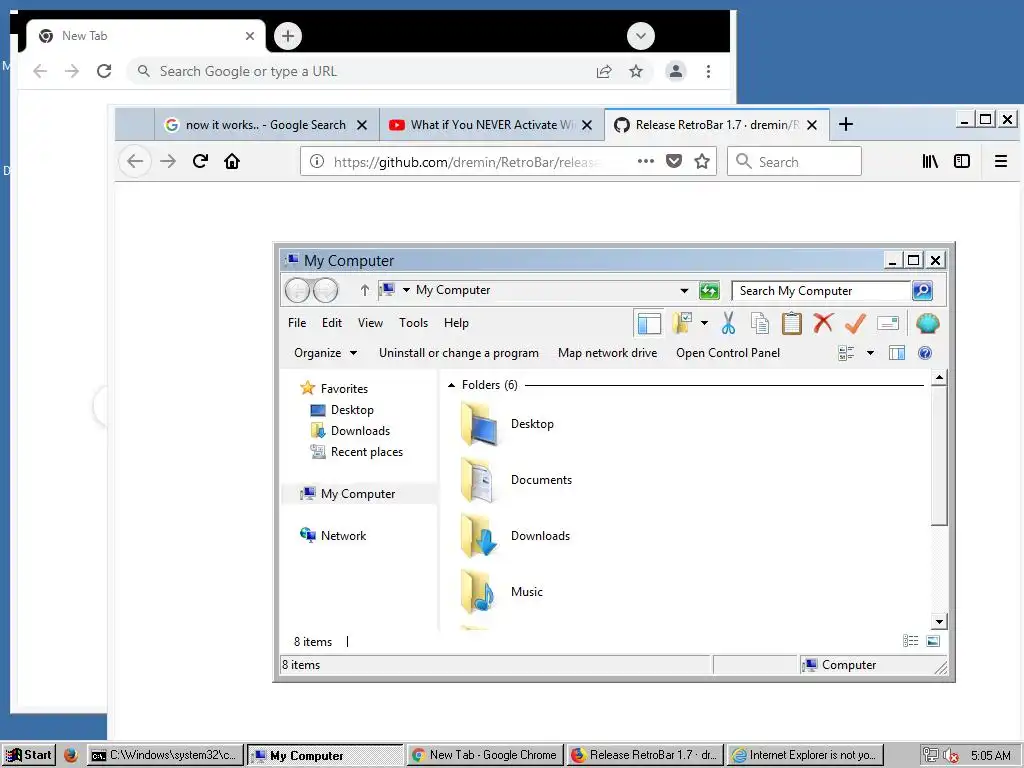Open the Tools menu
Viewport: 1024px width, 768px height.
click(413, 323)
